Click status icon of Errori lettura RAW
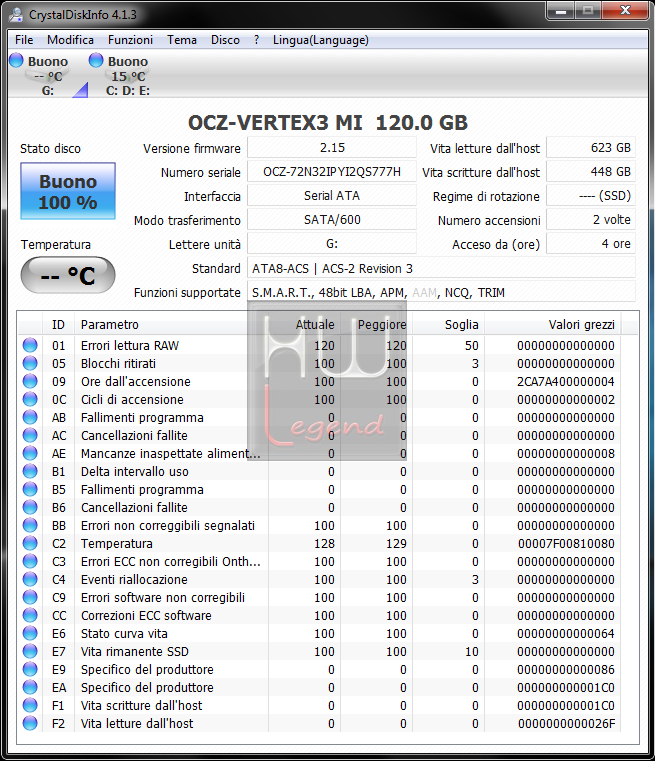The image size is (655, 761). [30, 345]
